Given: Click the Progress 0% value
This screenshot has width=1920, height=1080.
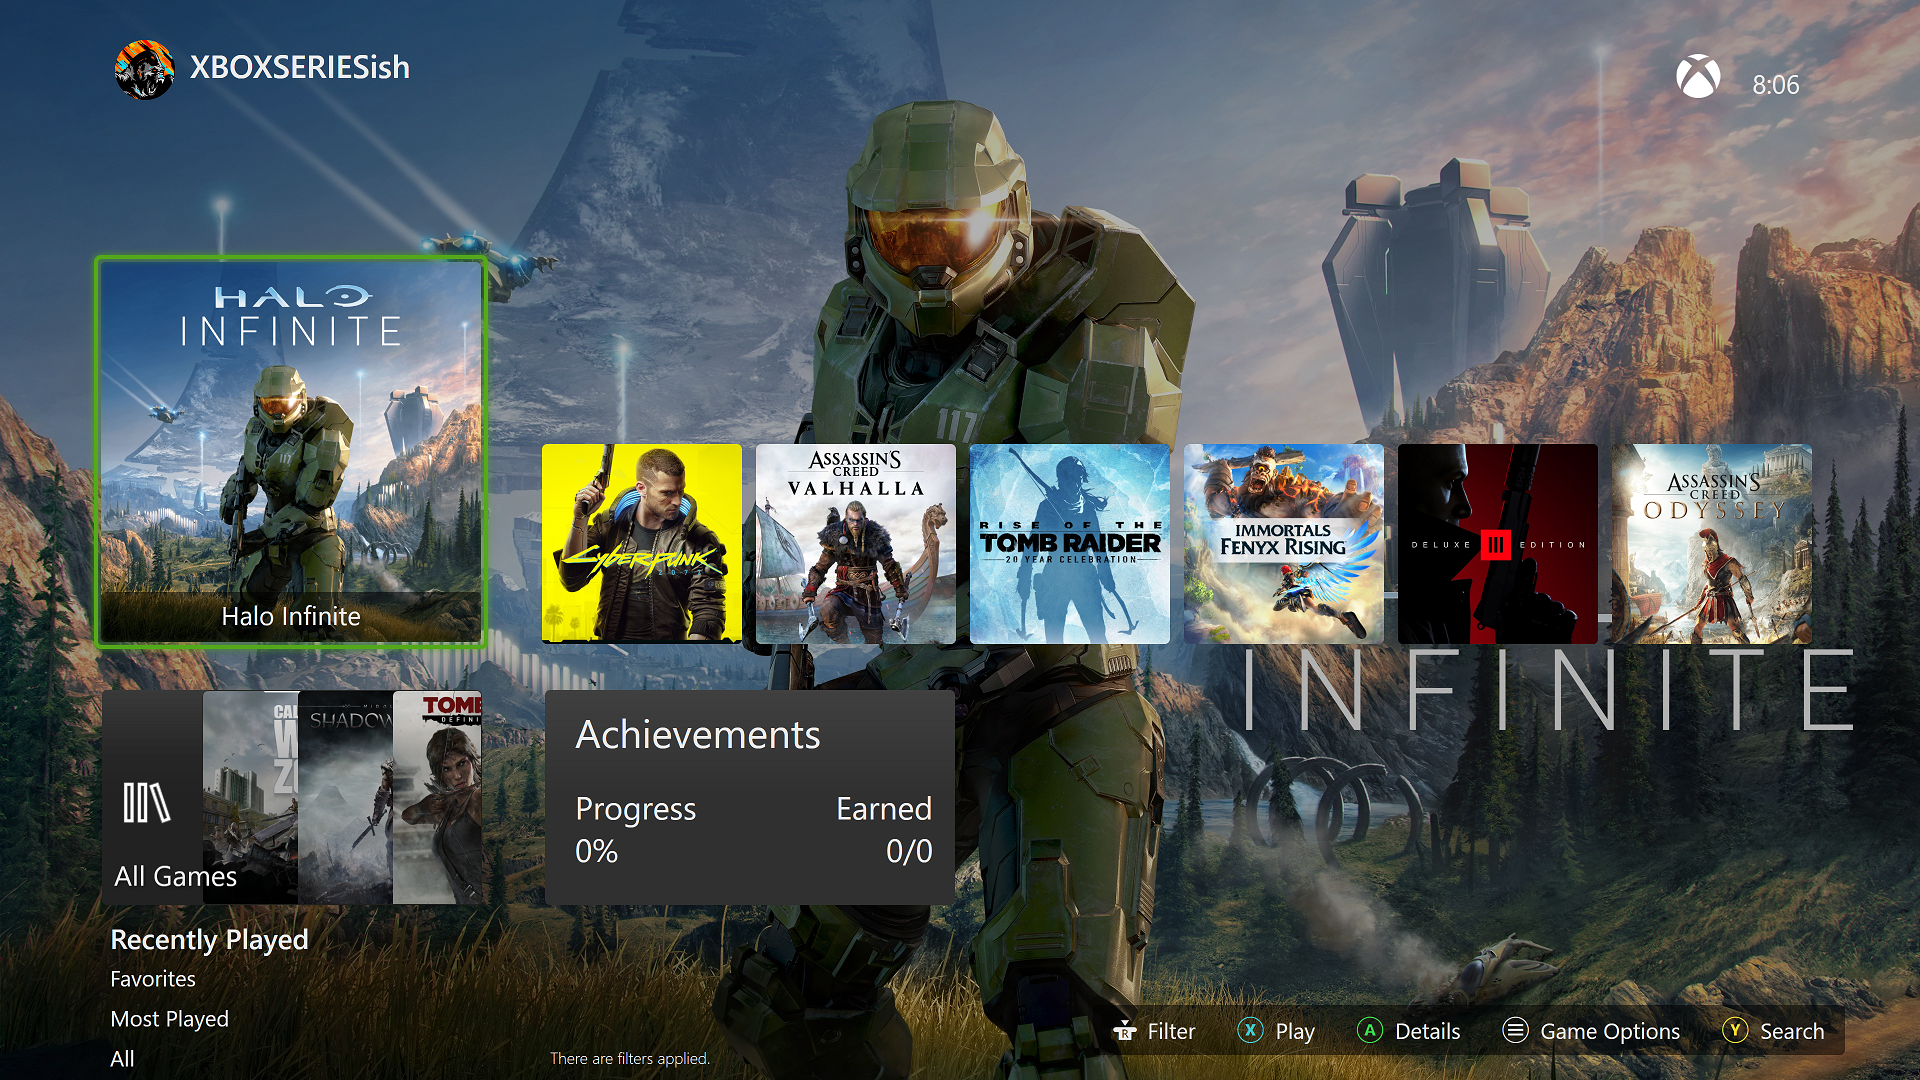Looking at the screenshot, I should pyautogui.click(x=597, y=851).
